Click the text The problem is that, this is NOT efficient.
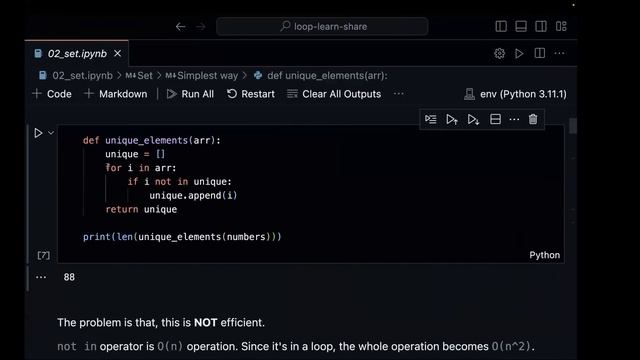The width and height of the screenshot is (640, 360). pos(161,322)
